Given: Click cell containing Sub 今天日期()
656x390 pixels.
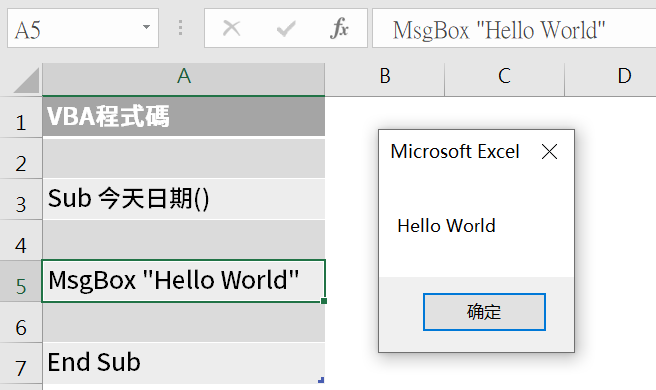Looking at the screenshot, I should 184,199.
